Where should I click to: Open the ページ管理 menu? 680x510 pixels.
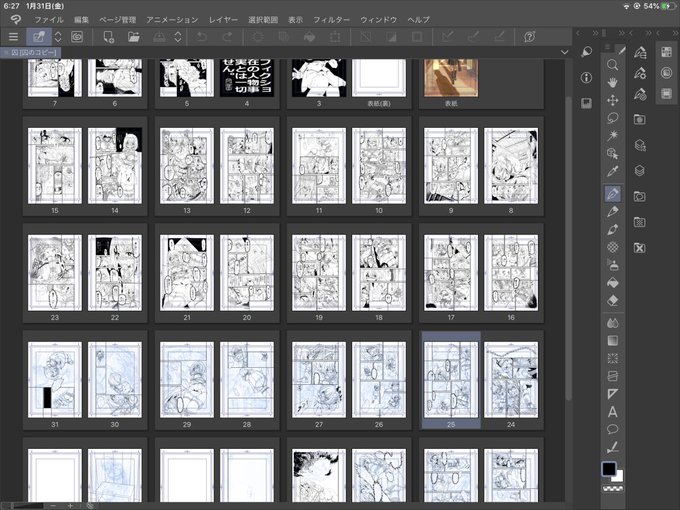tap(118, 20)
